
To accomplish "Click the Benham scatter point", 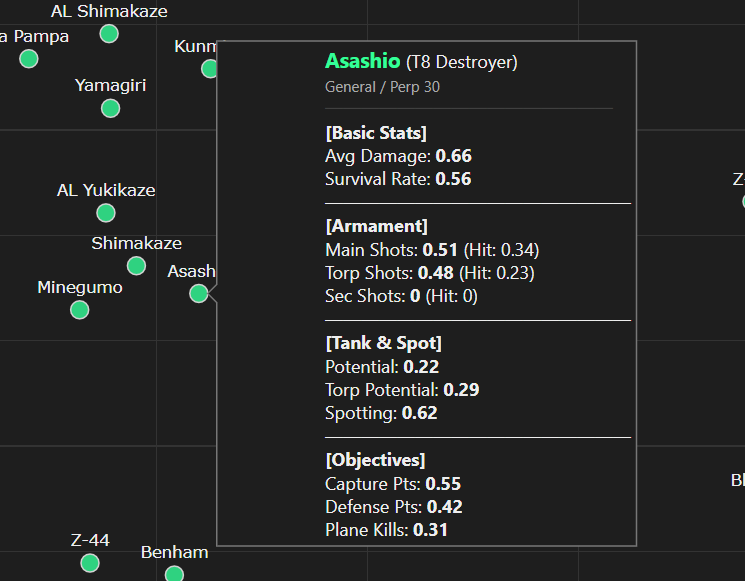I will 174,574.
